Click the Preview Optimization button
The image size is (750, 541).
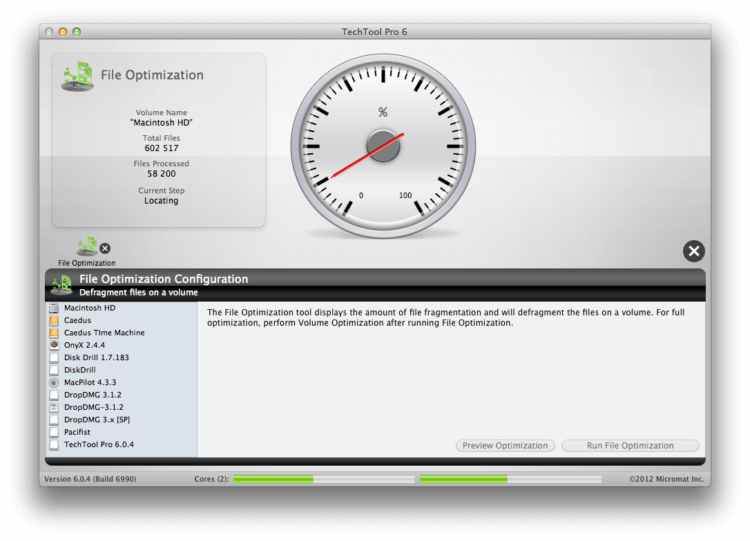(505, 446)
